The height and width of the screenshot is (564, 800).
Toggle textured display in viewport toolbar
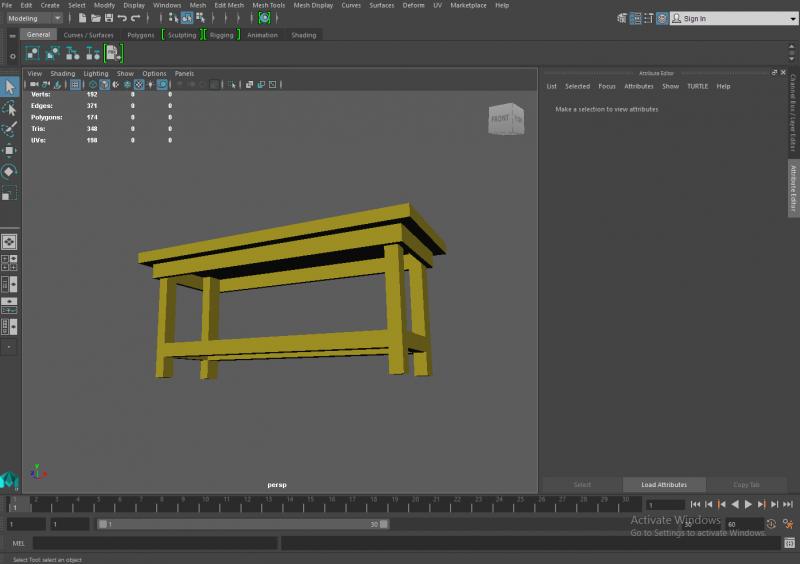(139, 85)
